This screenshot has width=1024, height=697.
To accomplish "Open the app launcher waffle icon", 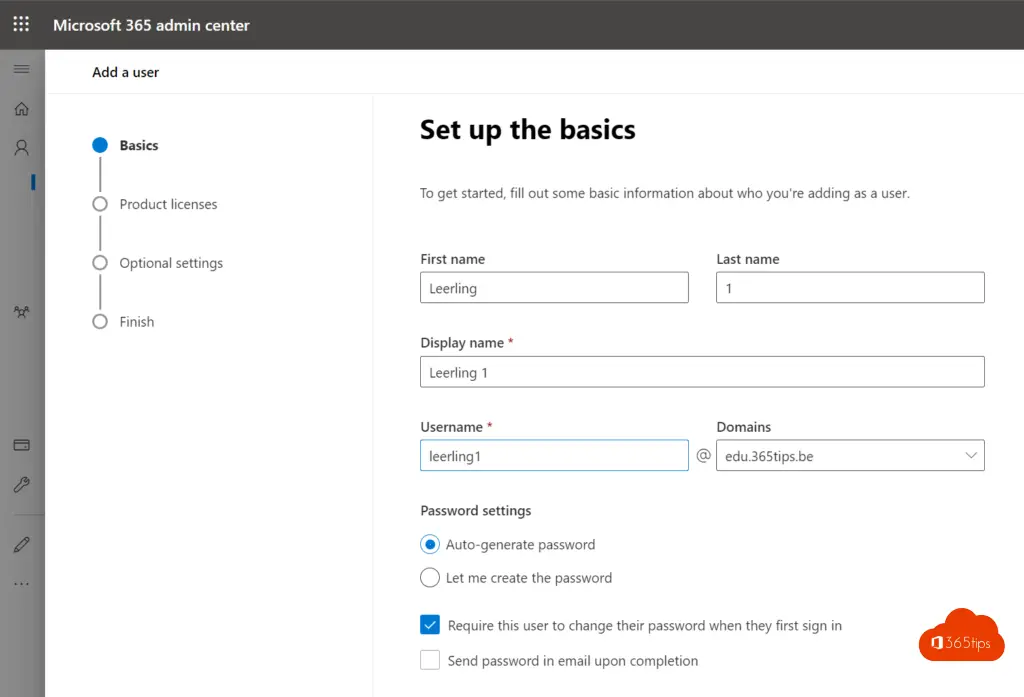I will [x=21, y=24].
